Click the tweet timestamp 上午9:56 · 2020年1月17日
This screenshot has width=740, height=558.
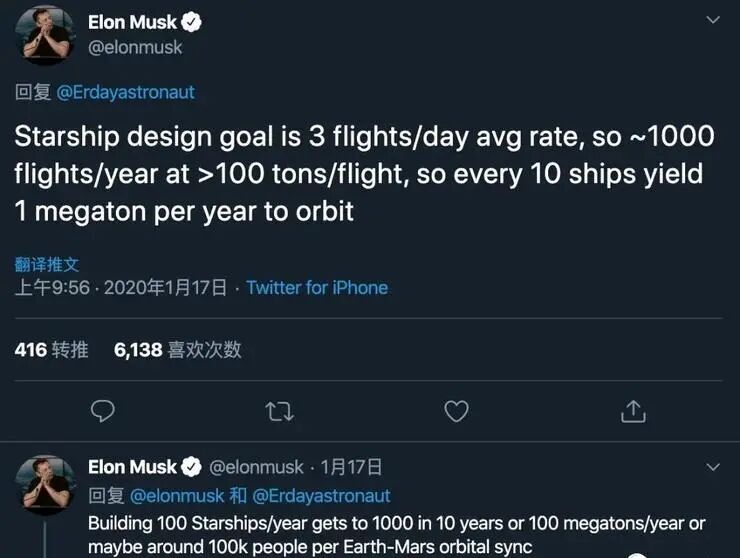(x=120, y=288)
